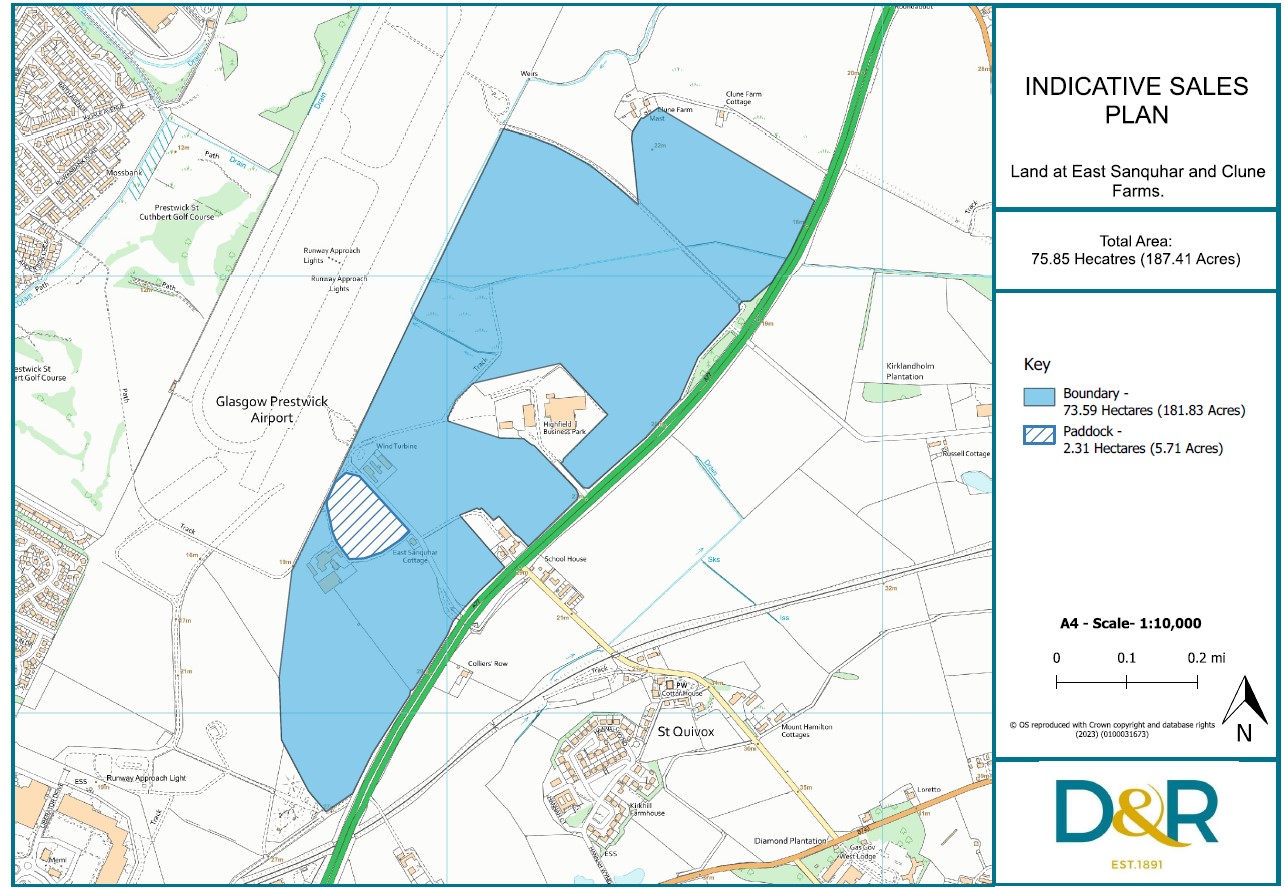Click "Land at East Sanquhar and Clune Farms."
The image size is (1285, 889).
click(1137, 181)
